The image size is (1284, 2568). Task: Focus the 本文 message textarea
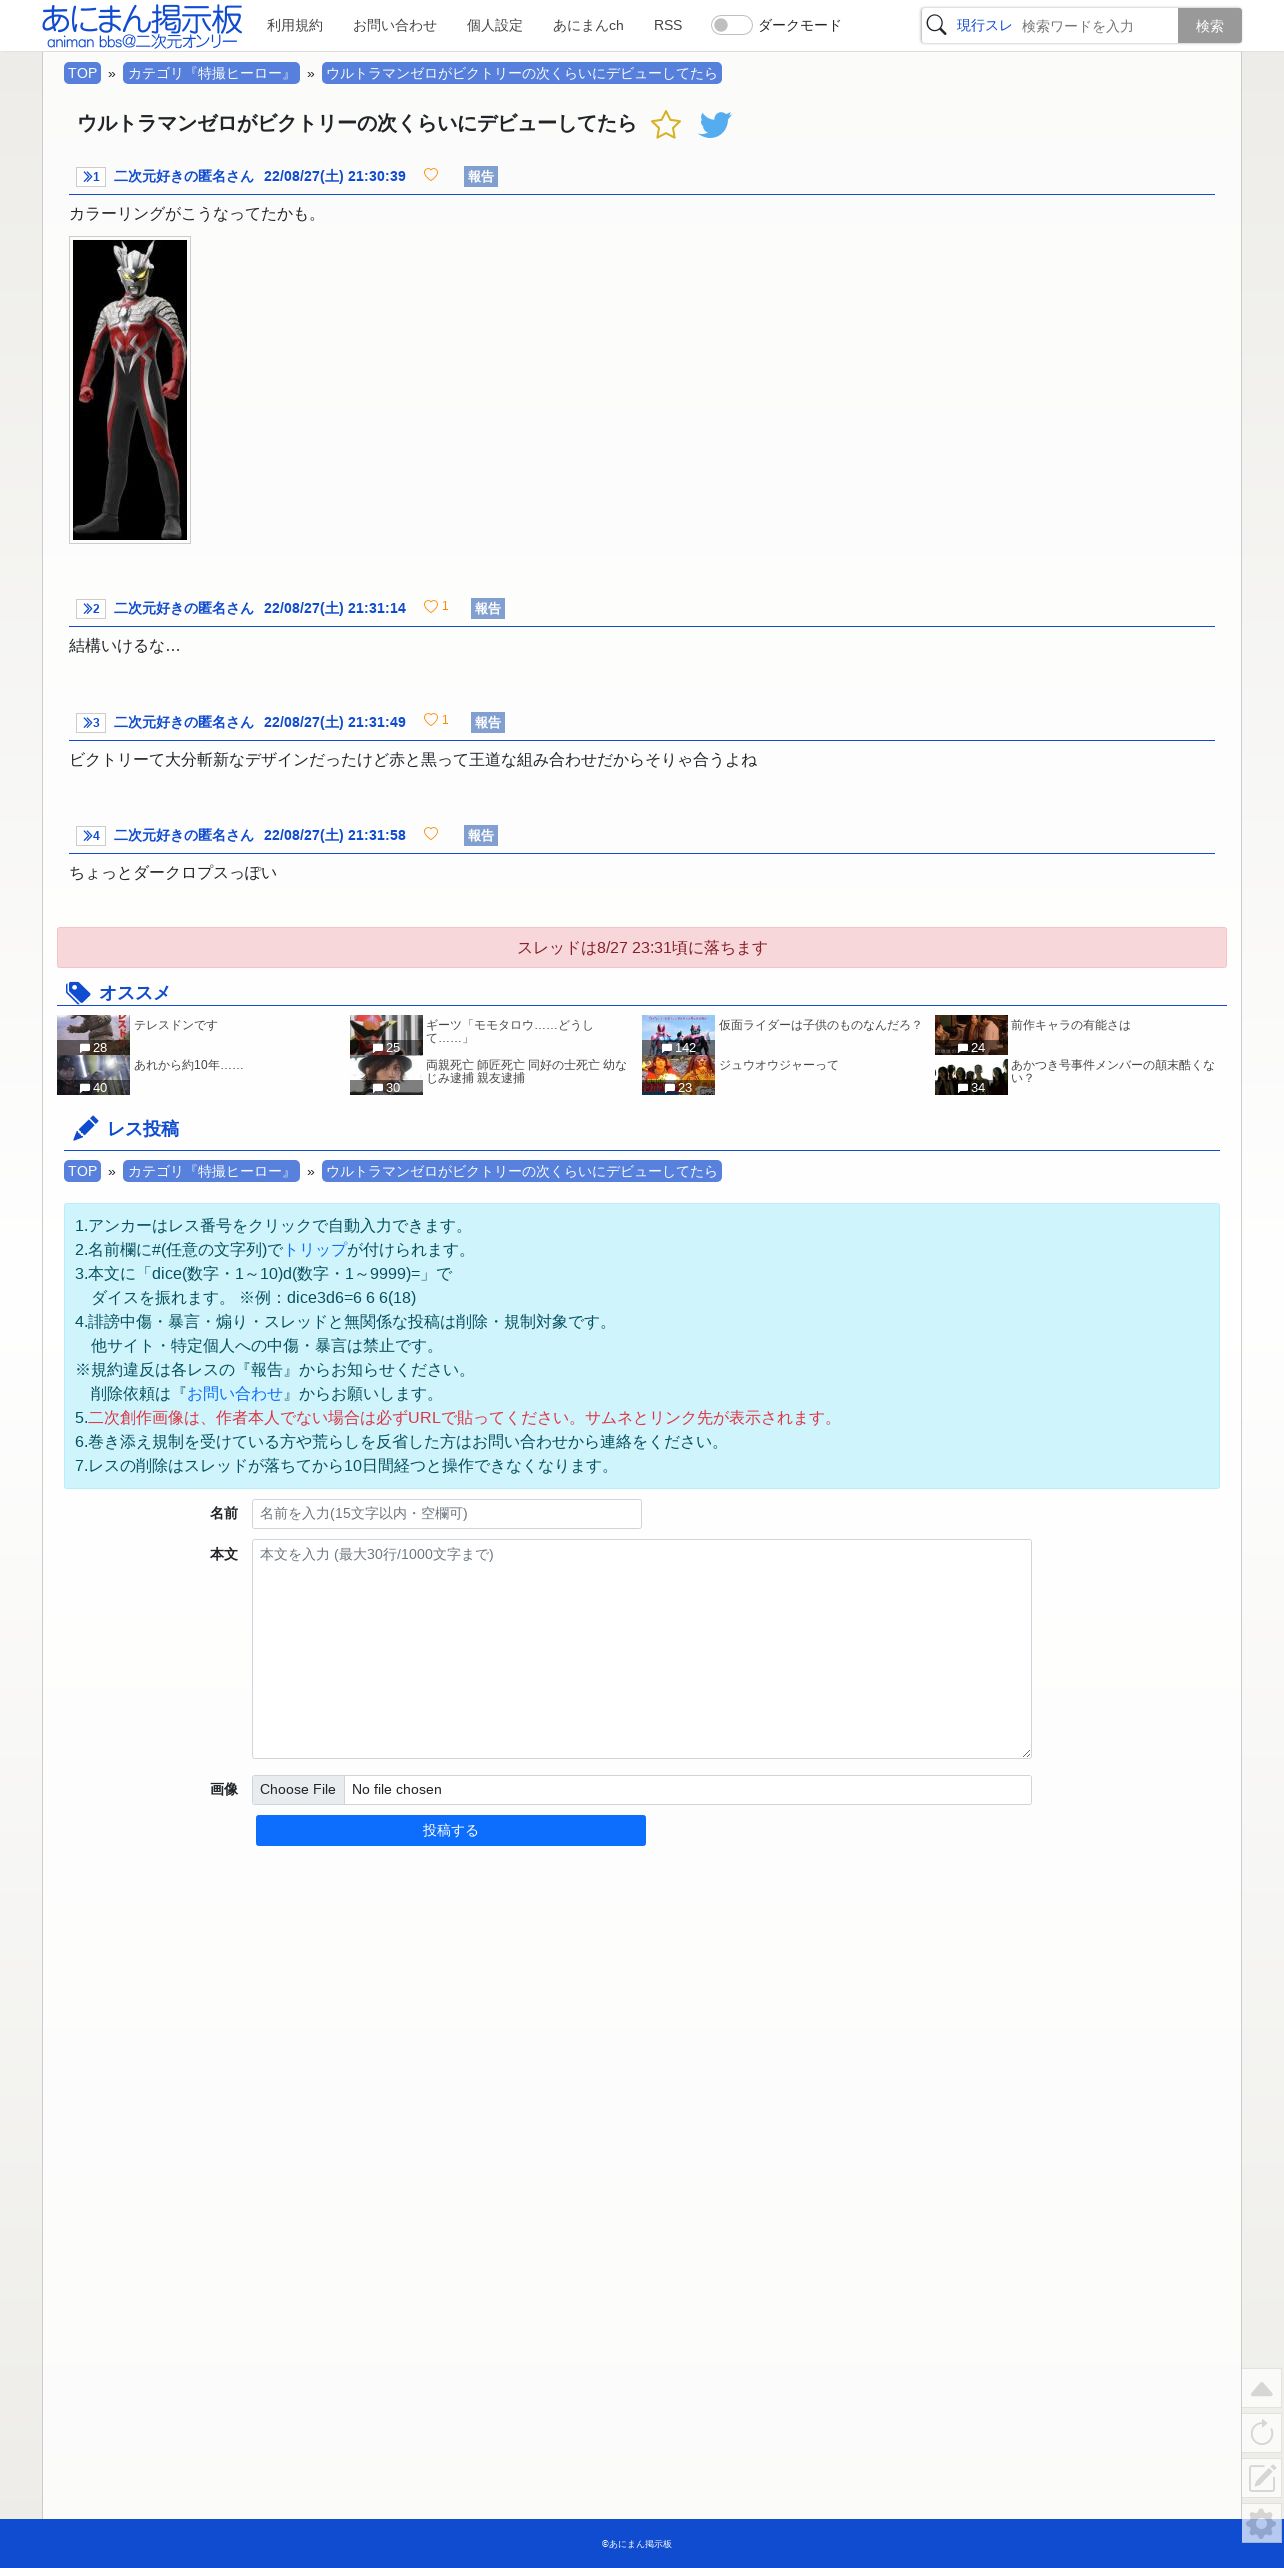click(642, 1649)
